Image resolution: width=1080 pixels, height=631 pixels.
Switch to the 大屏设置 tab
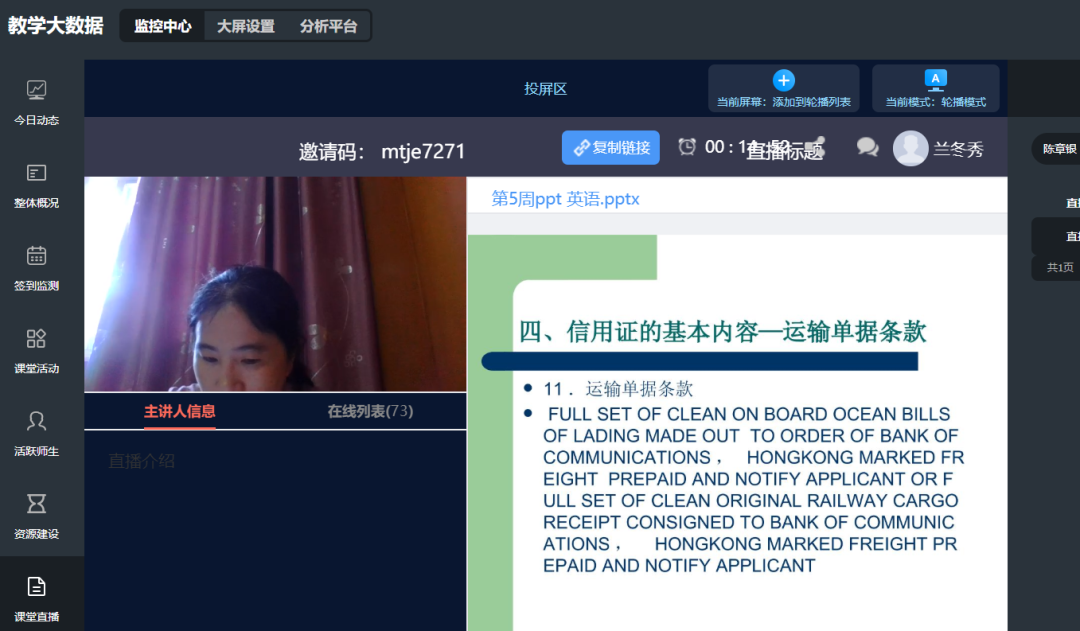[x=246, y=26]
